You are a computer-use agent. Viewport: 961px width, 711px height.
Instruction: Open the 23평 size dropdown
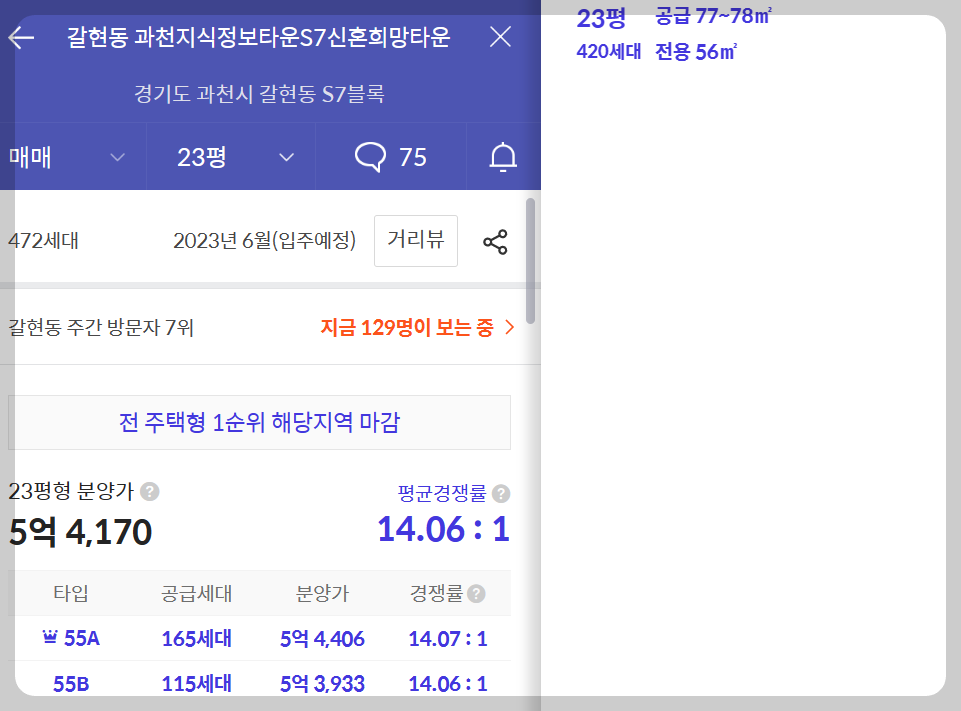231,157
